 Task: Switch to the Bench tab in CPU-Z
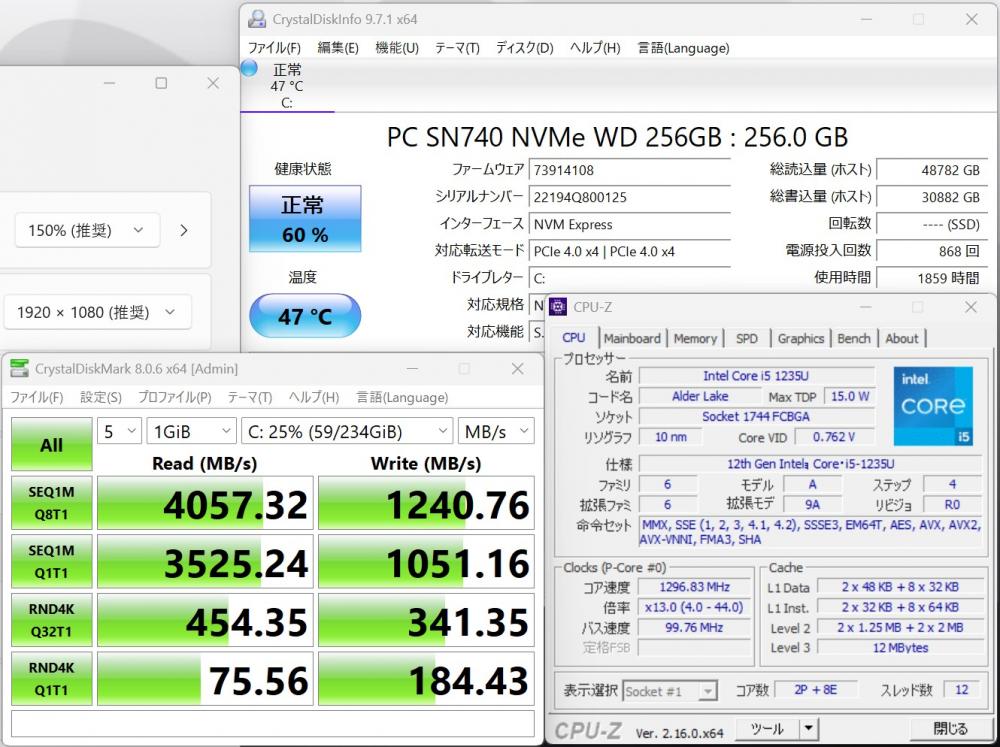[854, 339]
